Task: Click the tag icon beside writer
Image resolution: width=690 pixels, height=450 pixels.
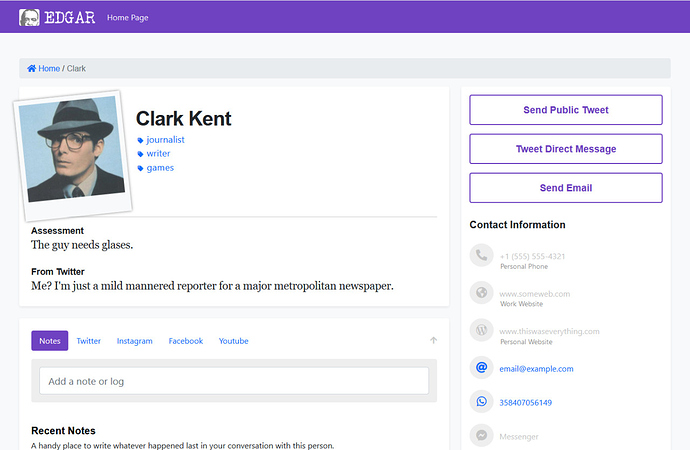Action: point(140,154)
